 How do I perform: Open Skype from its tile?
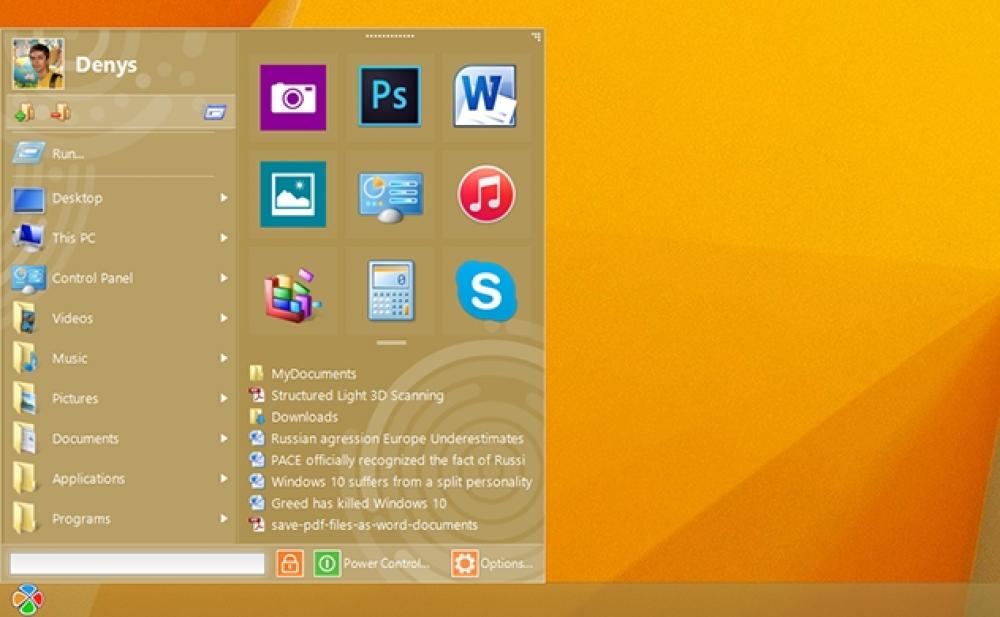(486, 290)
